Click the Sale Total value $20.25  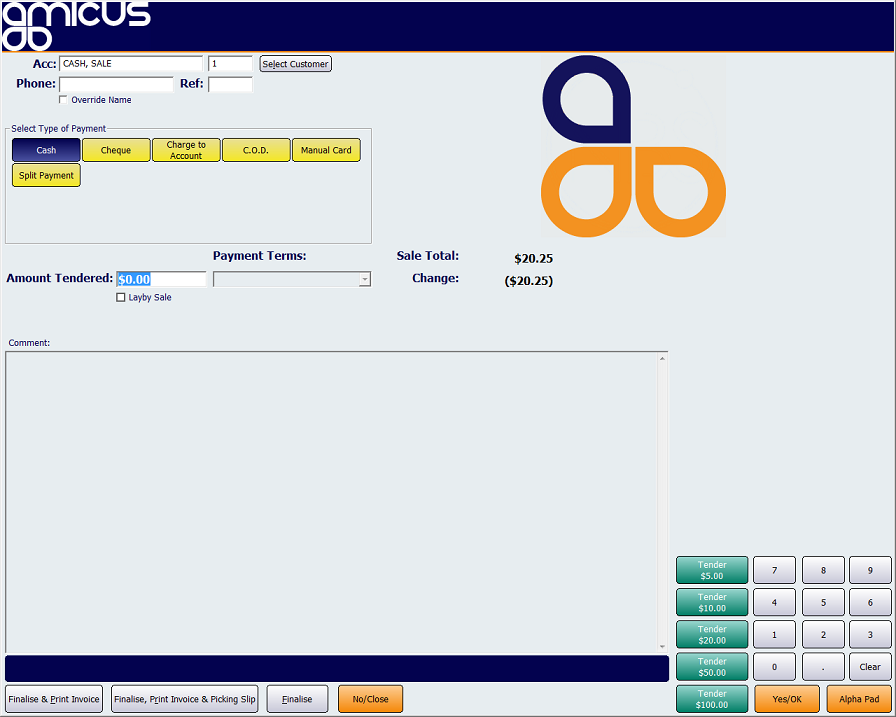click(534, 258)
